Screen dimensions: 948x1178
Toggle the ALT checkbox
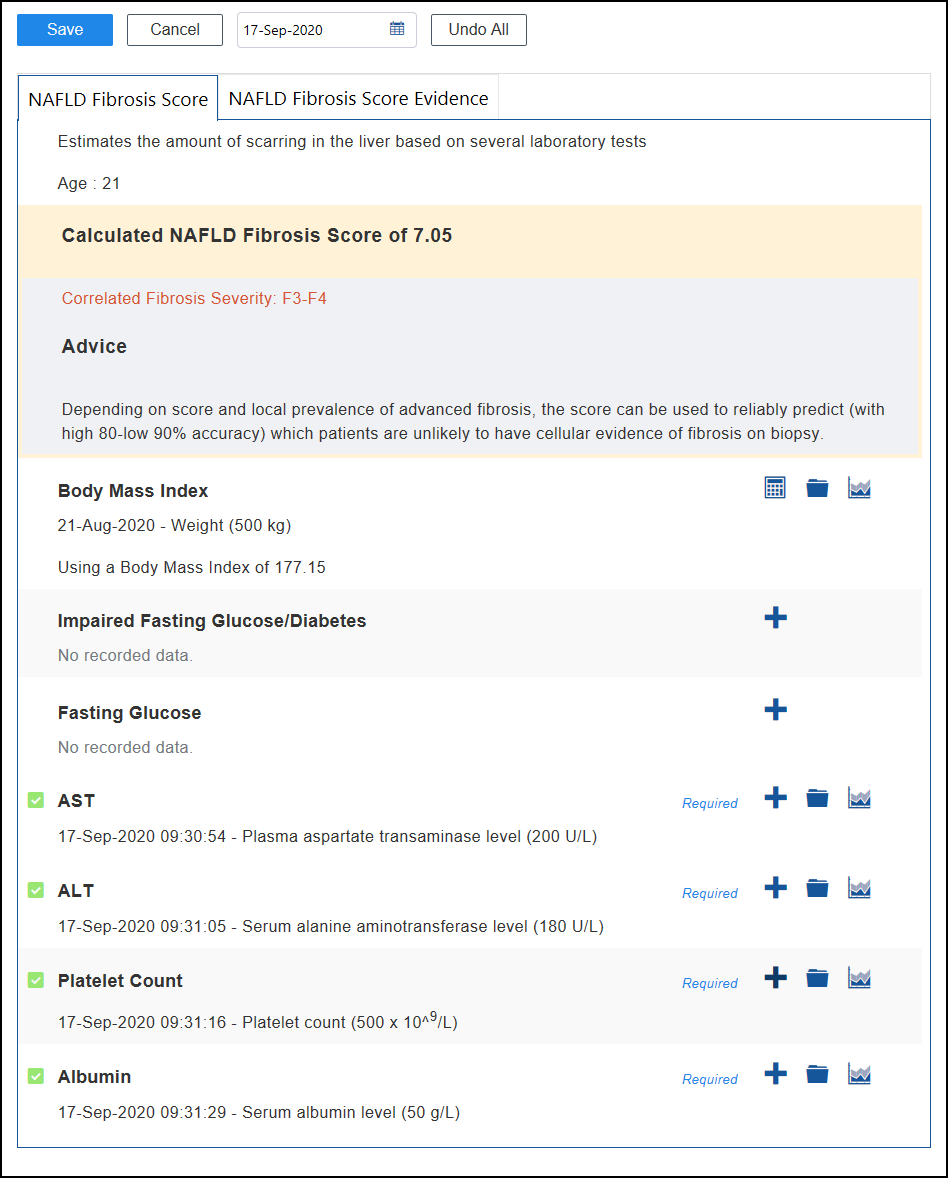pyautogui.click(x=36, y=890)
